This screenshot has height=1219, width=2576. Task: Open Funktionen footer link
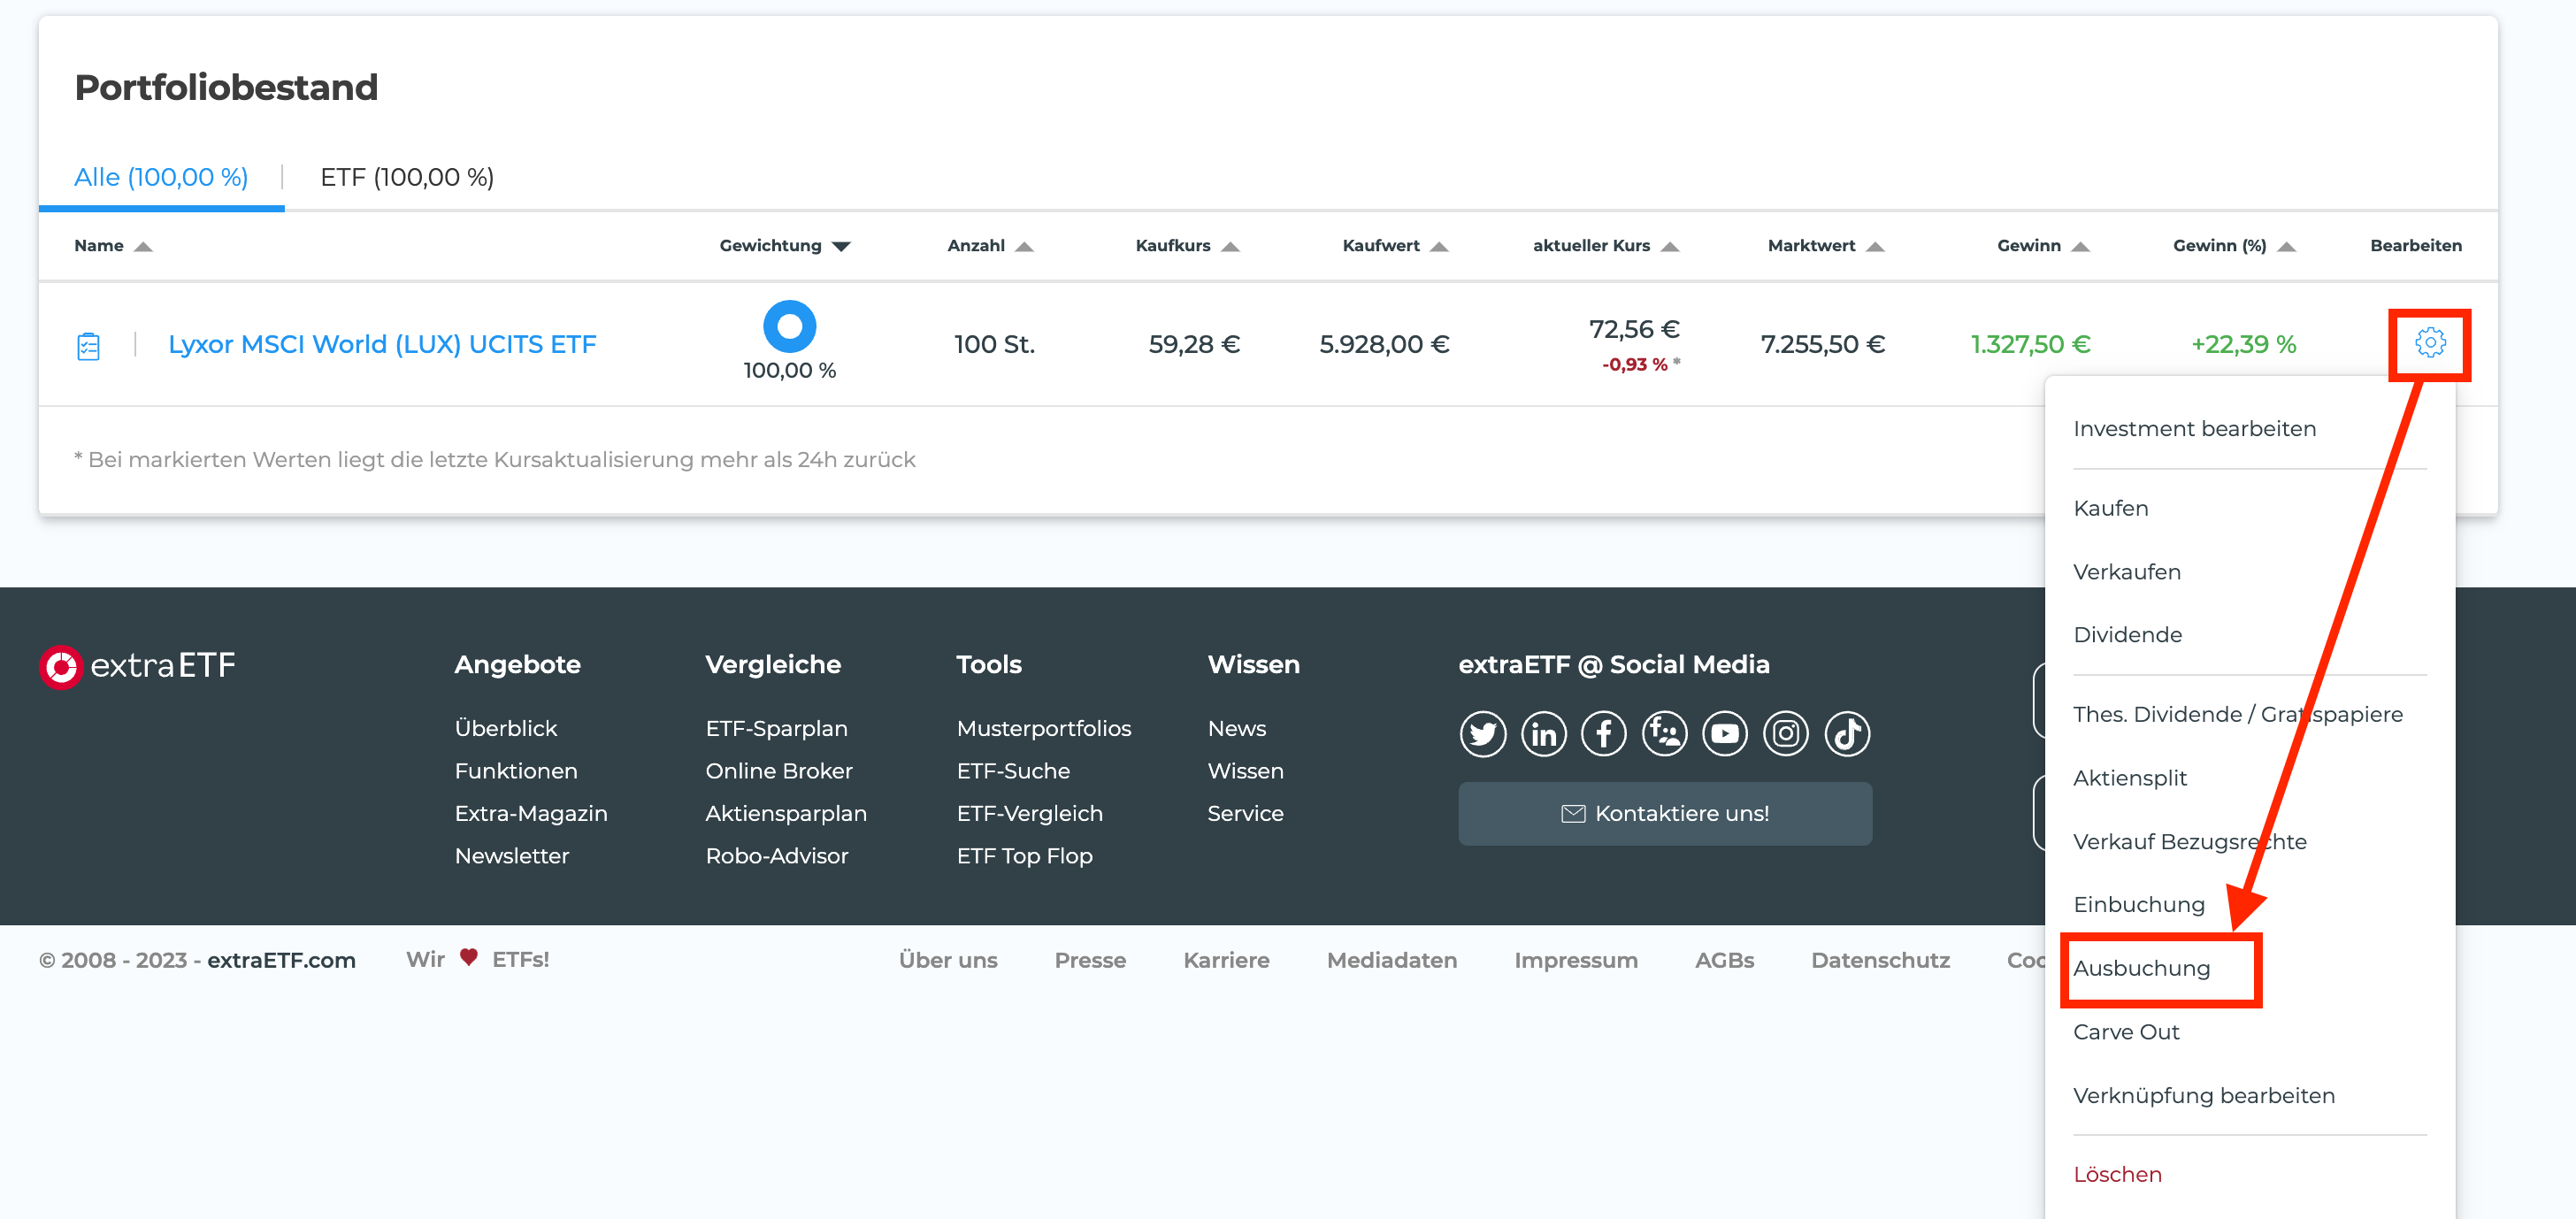click(x=515, y=771)
